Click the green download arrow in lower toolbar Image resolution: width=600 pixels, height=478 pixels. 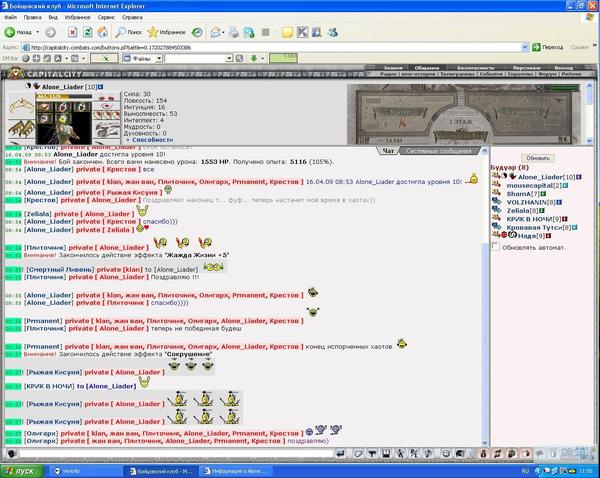click(253, 58)
